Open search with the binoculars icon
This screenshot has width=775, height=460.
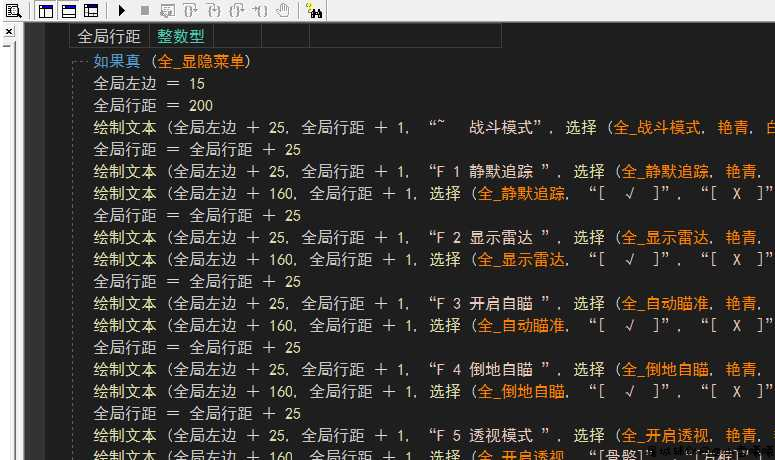tap(314, 10)
